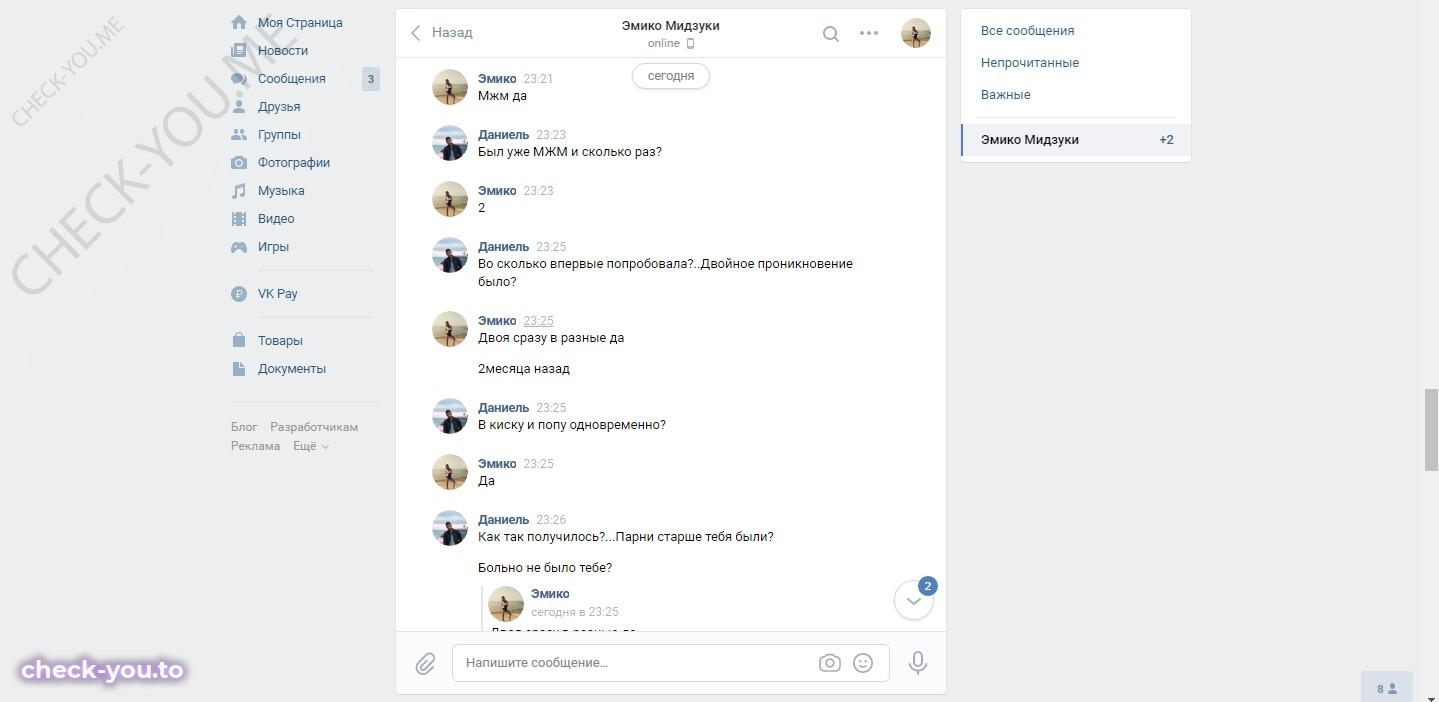Click the document icon beside Документы
The width and height of the screenshot is (1439, 702).
coord(239,368)
